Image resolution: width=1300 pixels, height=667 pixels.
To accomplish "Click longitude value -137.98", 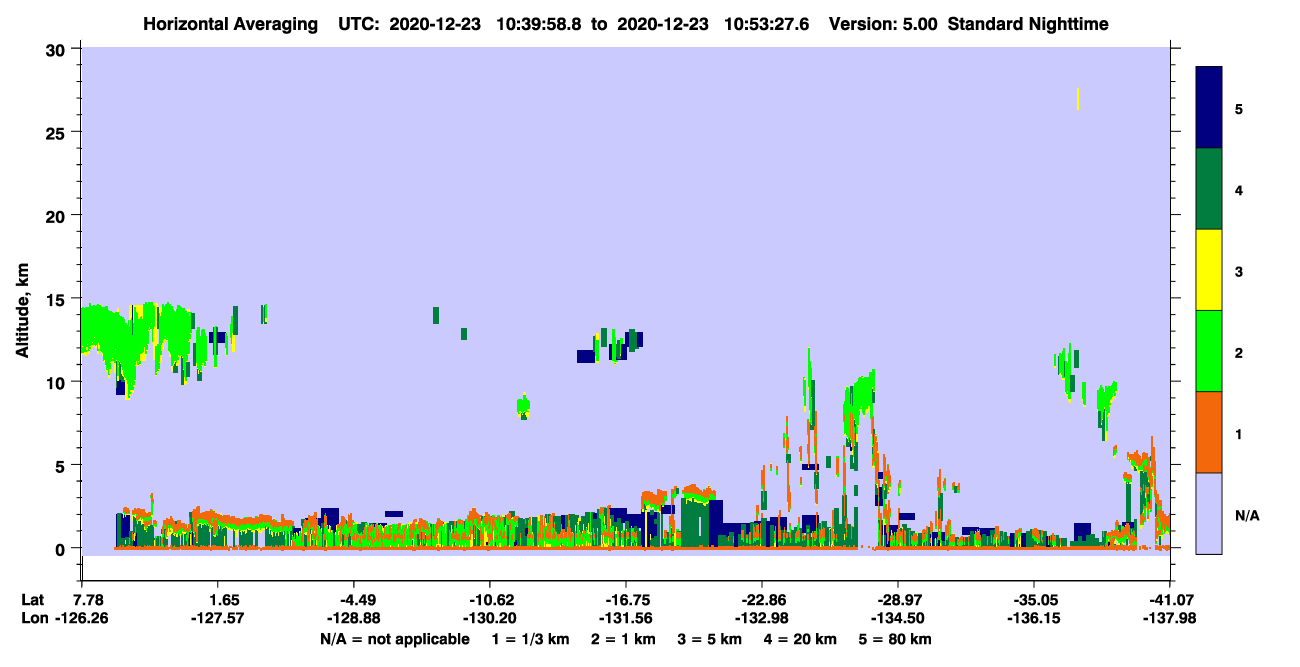I will [1169, 618].
